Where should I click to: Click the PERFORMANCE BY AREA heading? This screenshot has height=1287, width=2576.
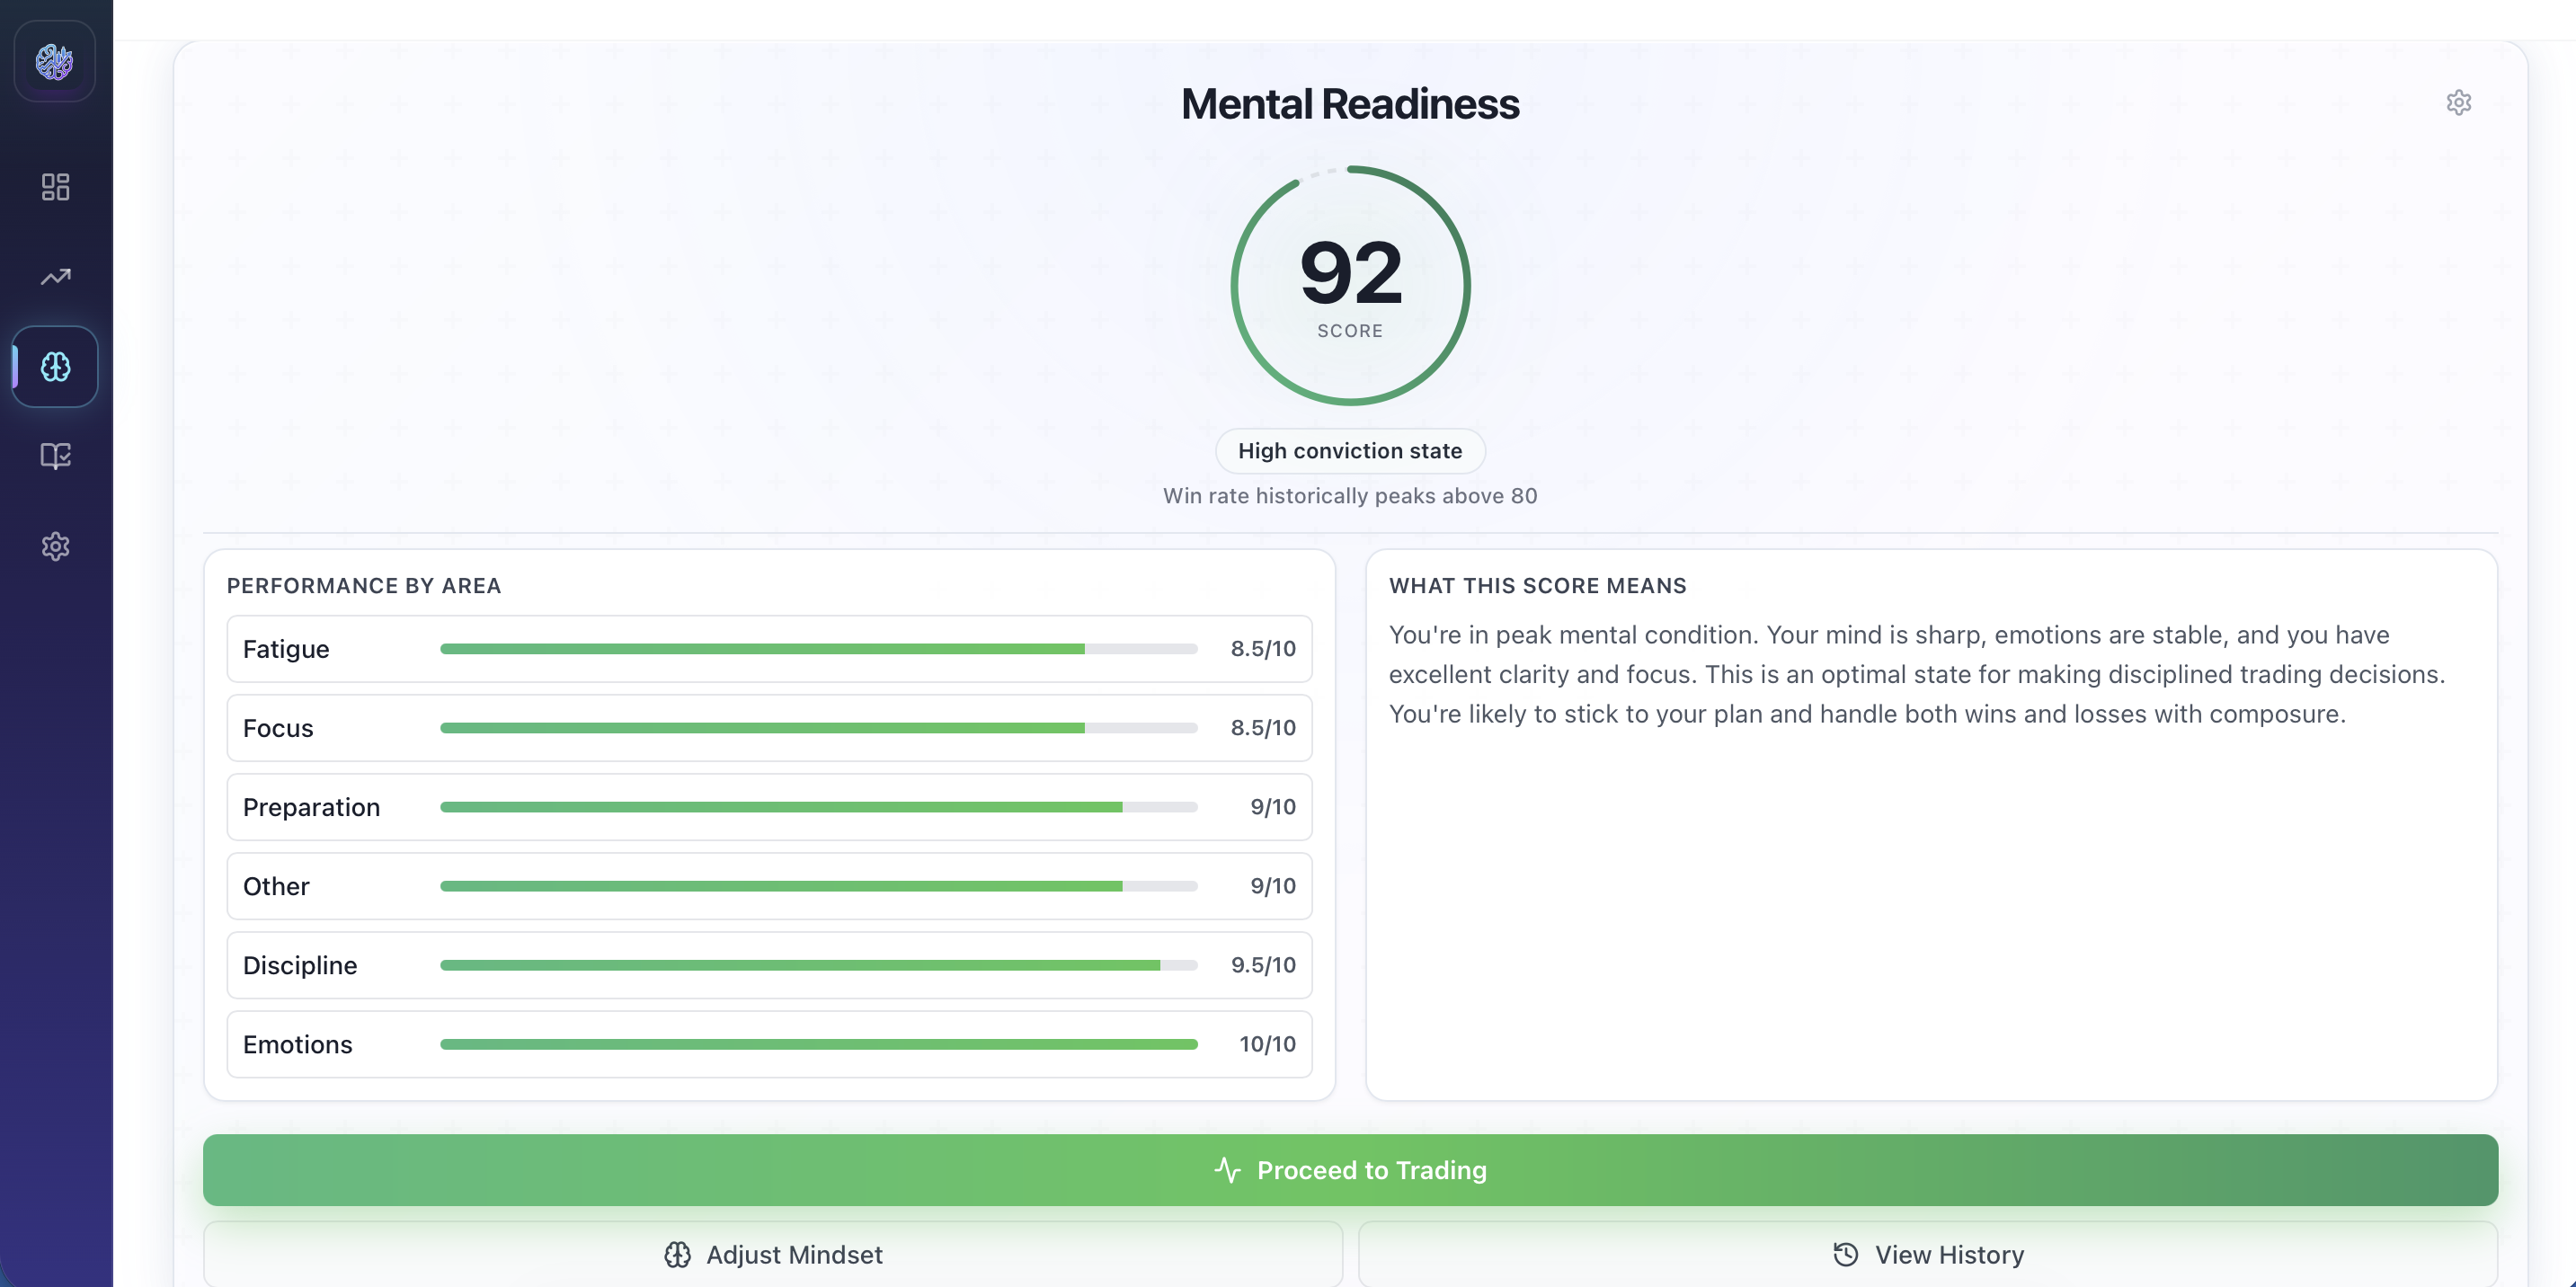point(364,586)
